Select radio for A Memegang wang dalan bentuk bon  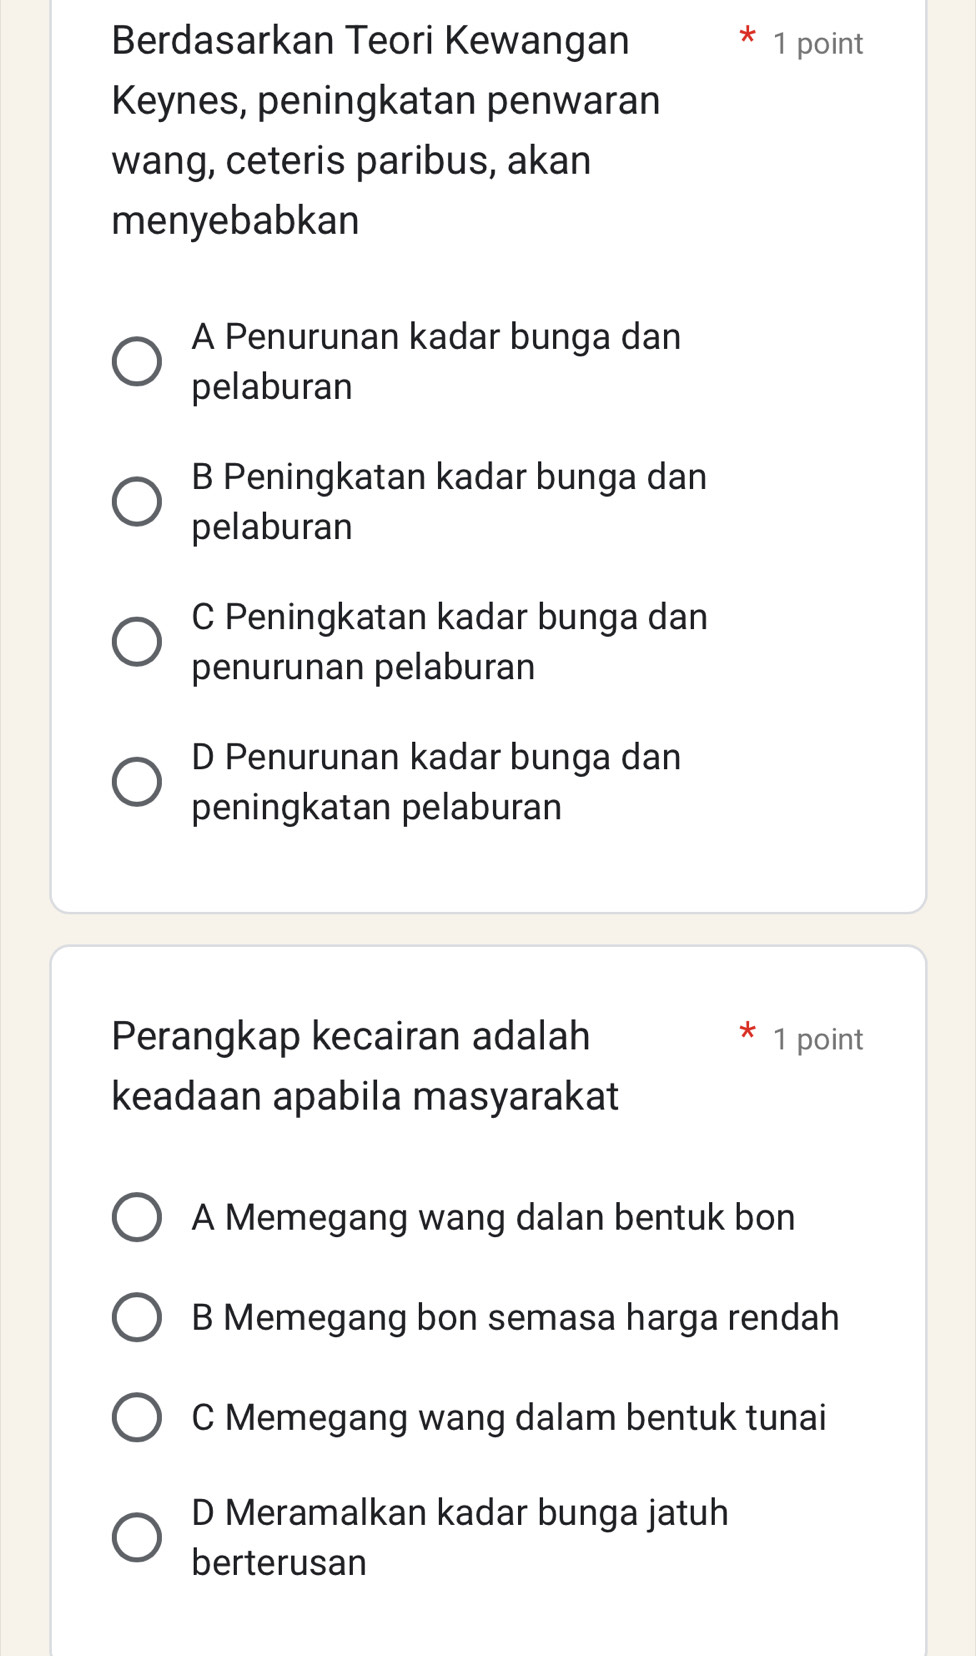pyautogui.click(x=136, y=1217)
